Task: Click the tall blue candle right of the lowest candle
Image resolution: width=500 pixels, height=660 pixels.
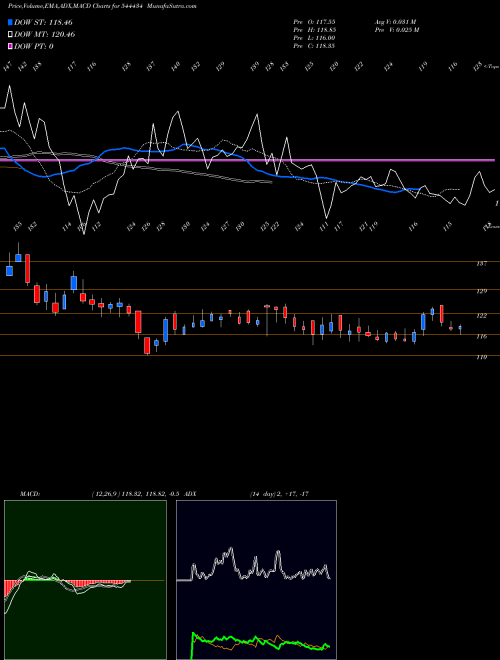Action: (x=165, y=330)
